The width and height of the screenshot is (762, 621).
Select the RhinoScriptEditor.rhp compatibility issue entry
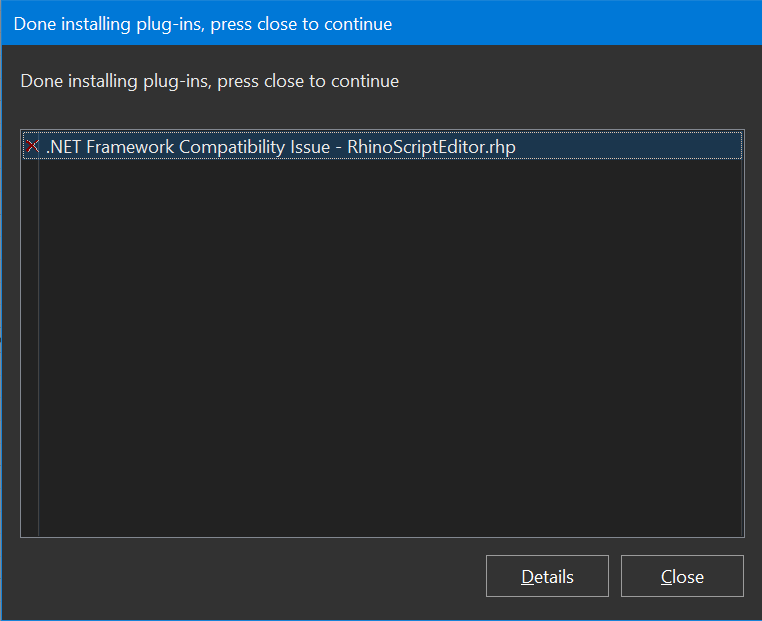click(x=280, y=147)
